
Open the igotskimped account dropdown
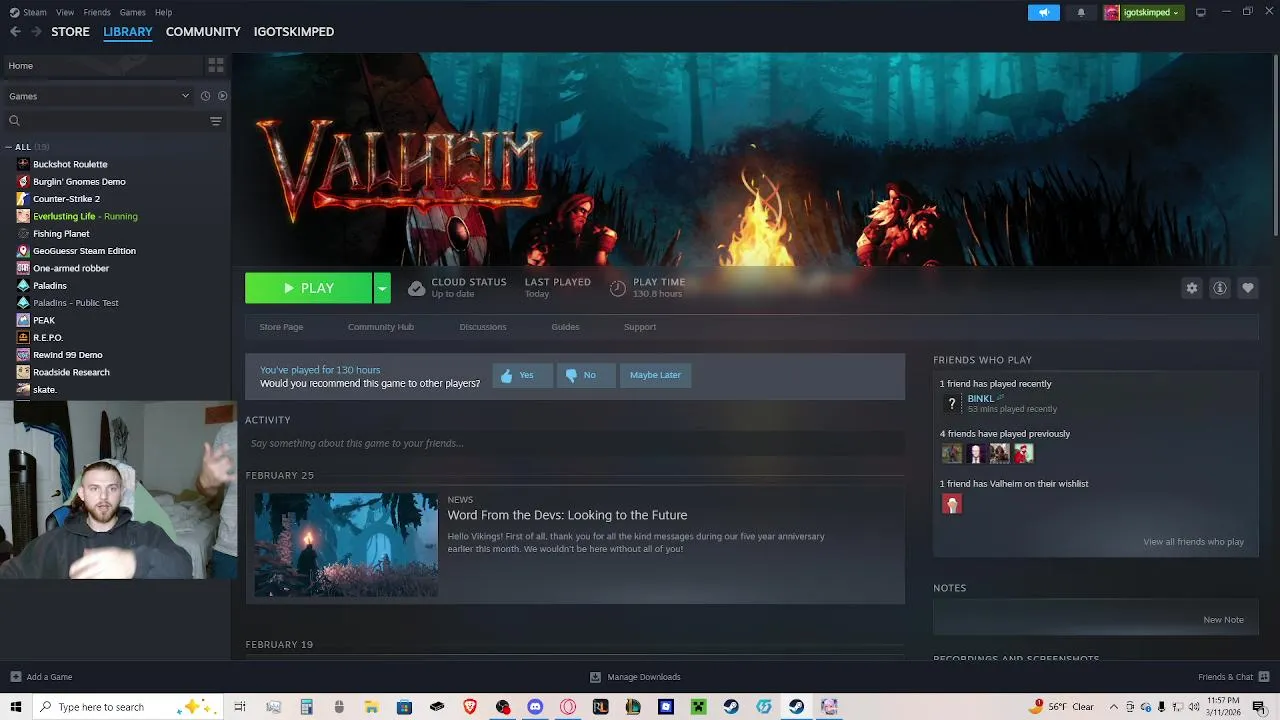tap(1143, 12)
